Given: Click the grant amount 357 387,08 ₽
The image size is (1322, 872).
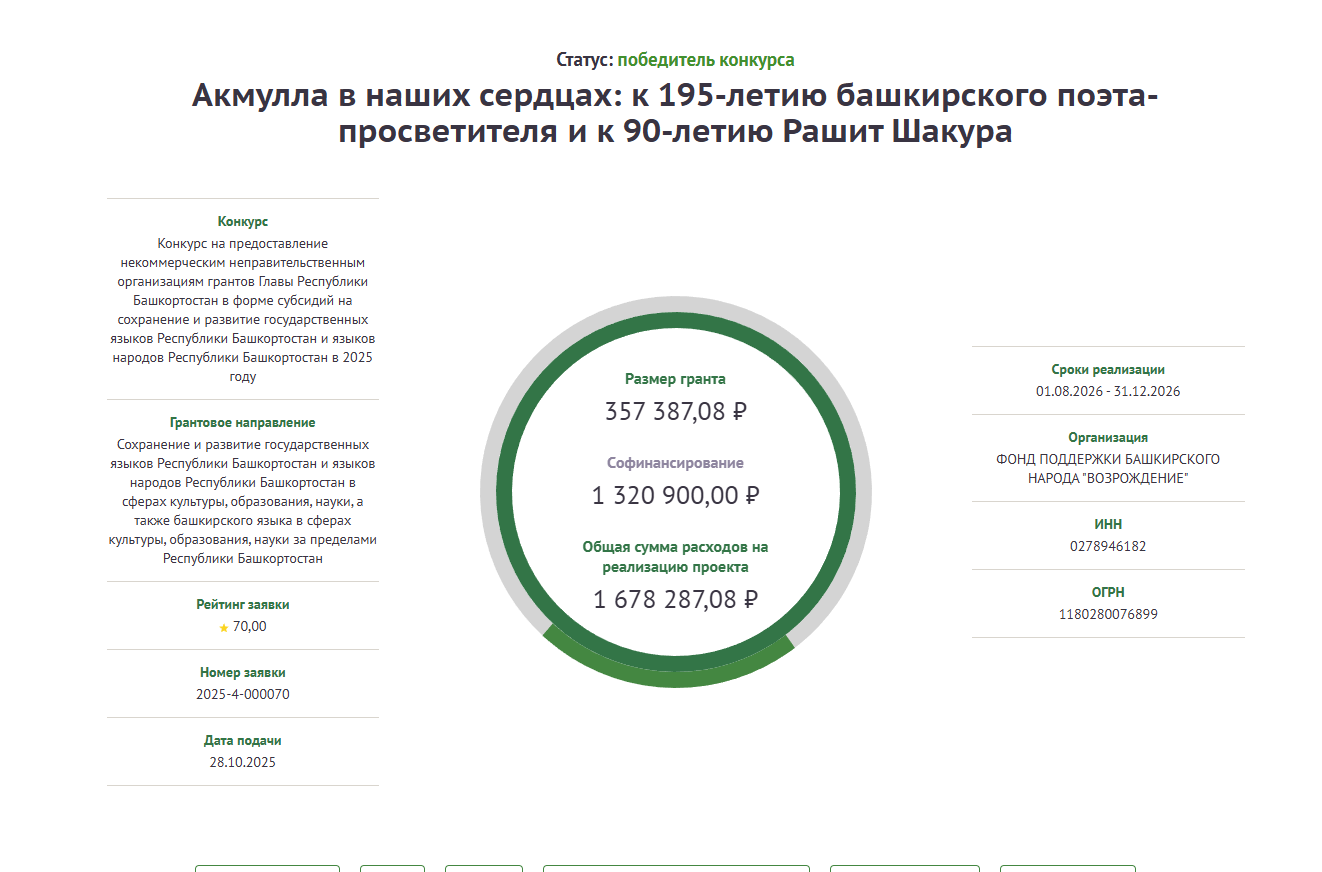Looking at the screenshot, I should [675, 411].
